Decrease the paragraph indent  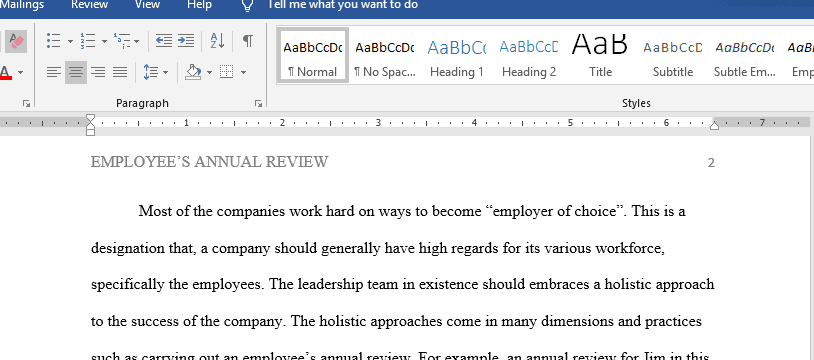(164, 41)
